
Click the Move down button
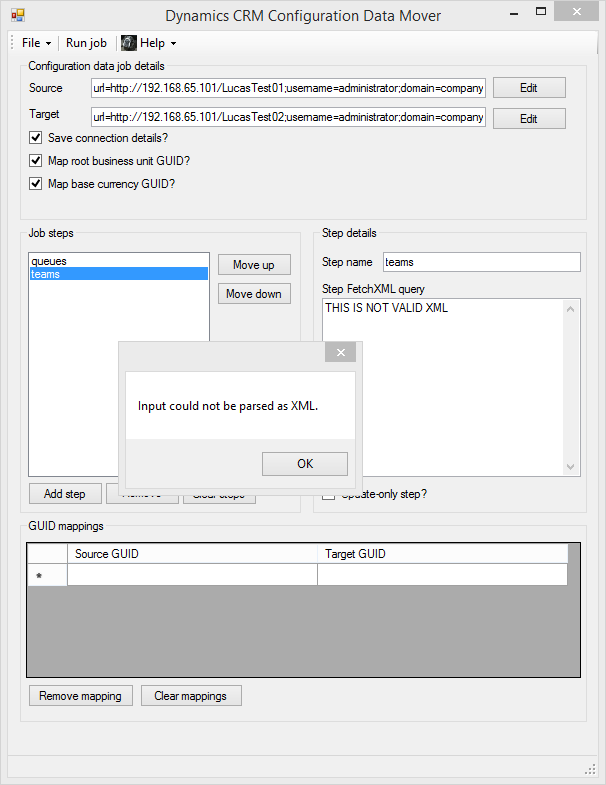pyautogui.click(x=254, y=294)
